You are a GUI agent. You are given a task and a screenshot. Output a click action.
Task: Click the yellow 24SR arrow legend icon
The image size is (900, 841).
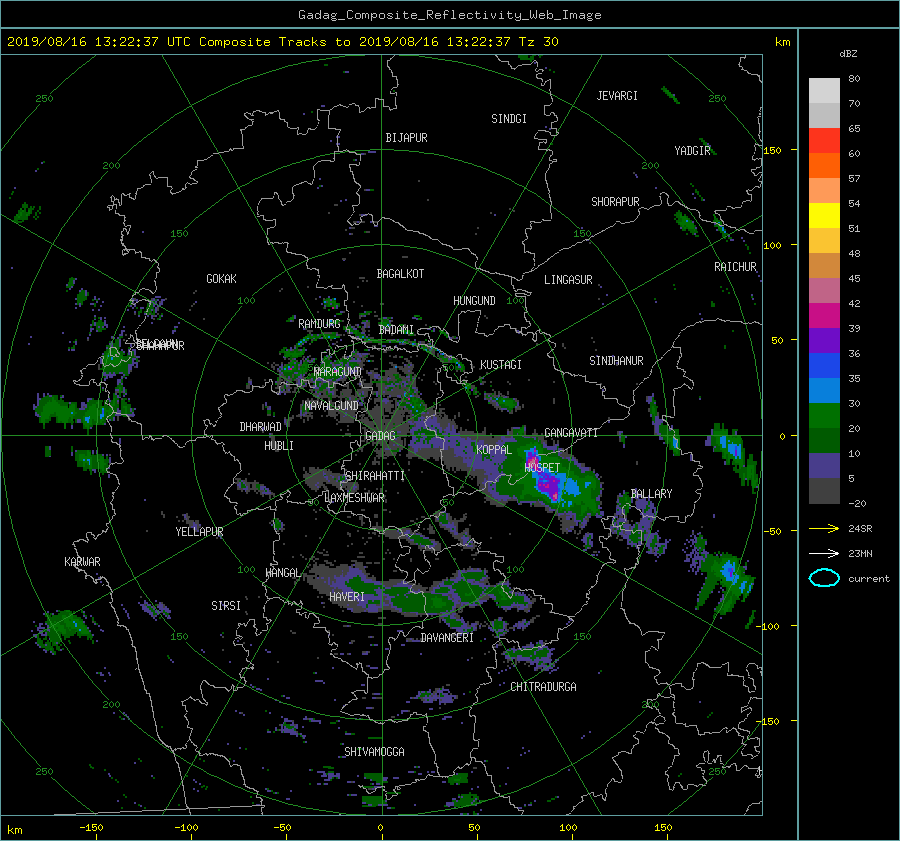click(824, 528)
